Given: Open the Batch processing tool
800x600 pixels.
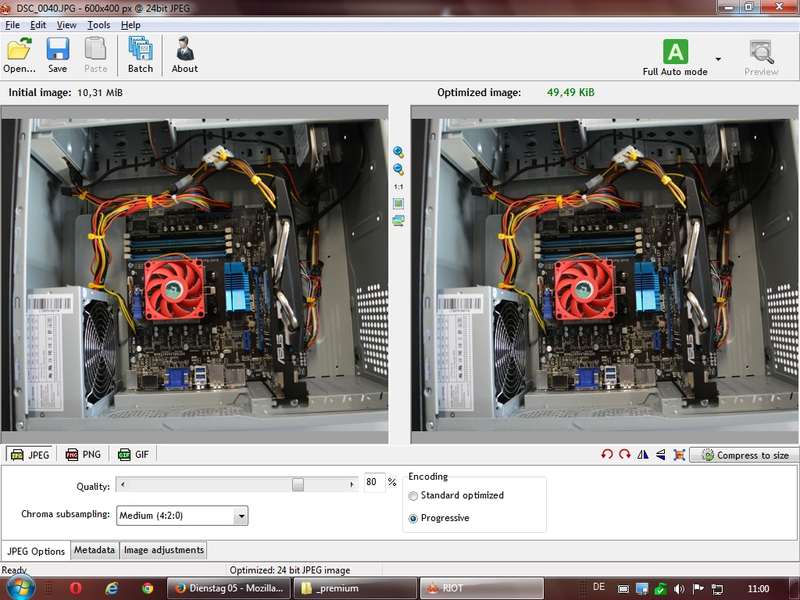Looking at the screenshot, I should click(140, 49).
